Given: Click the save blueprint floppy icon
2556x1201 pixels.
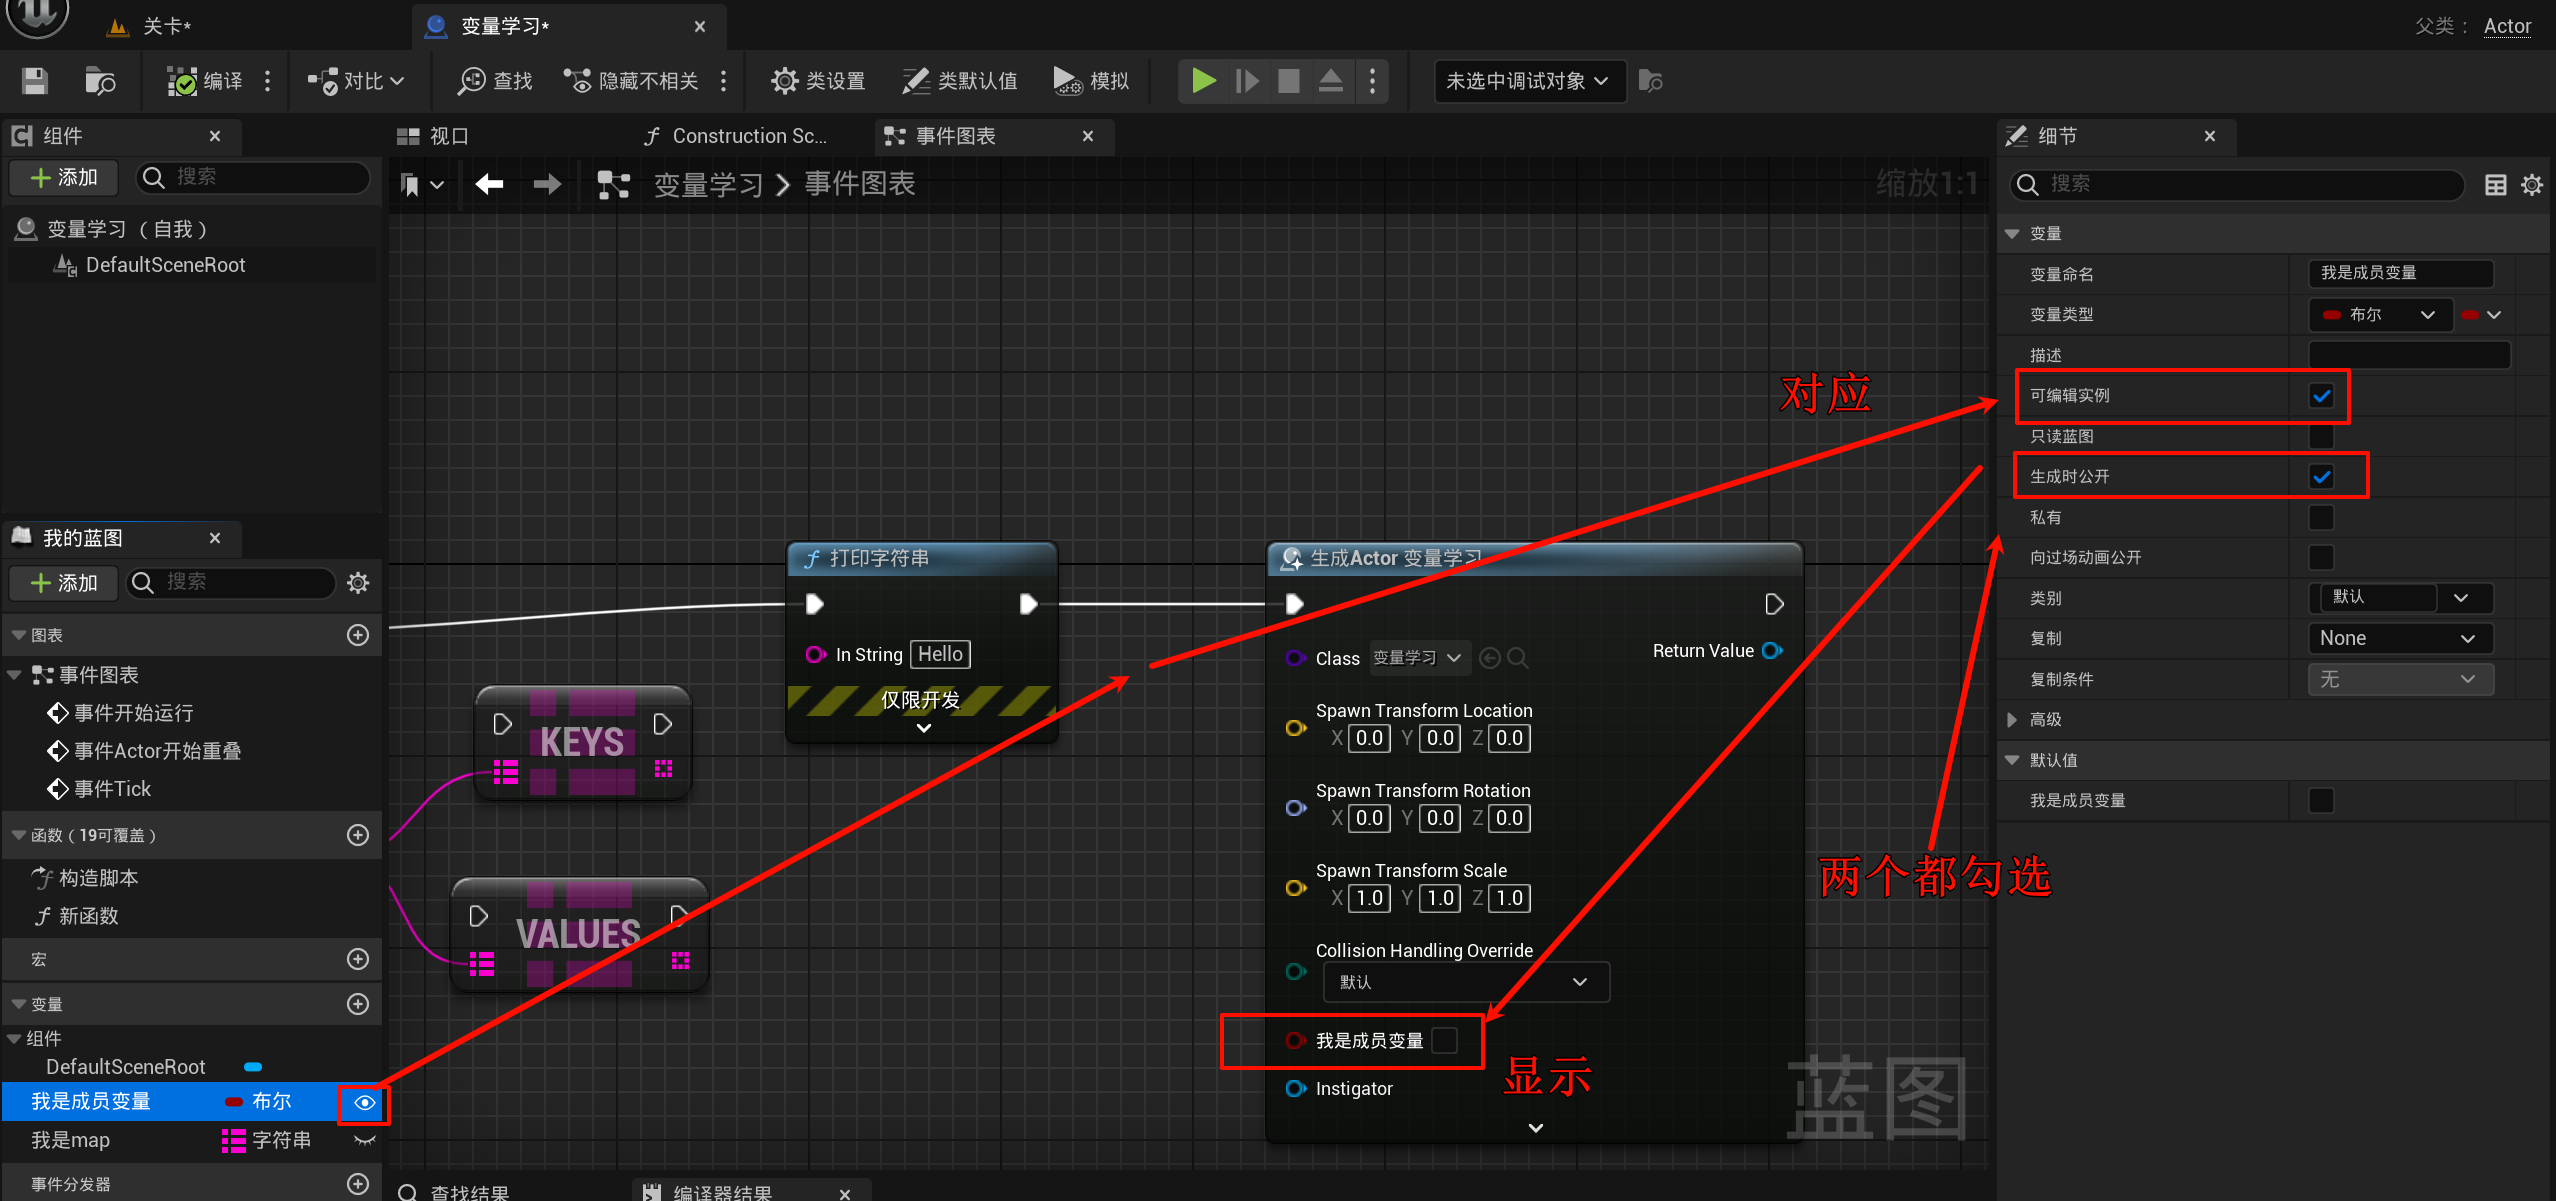Looking at the screenshot, I should tap(35, 81).
